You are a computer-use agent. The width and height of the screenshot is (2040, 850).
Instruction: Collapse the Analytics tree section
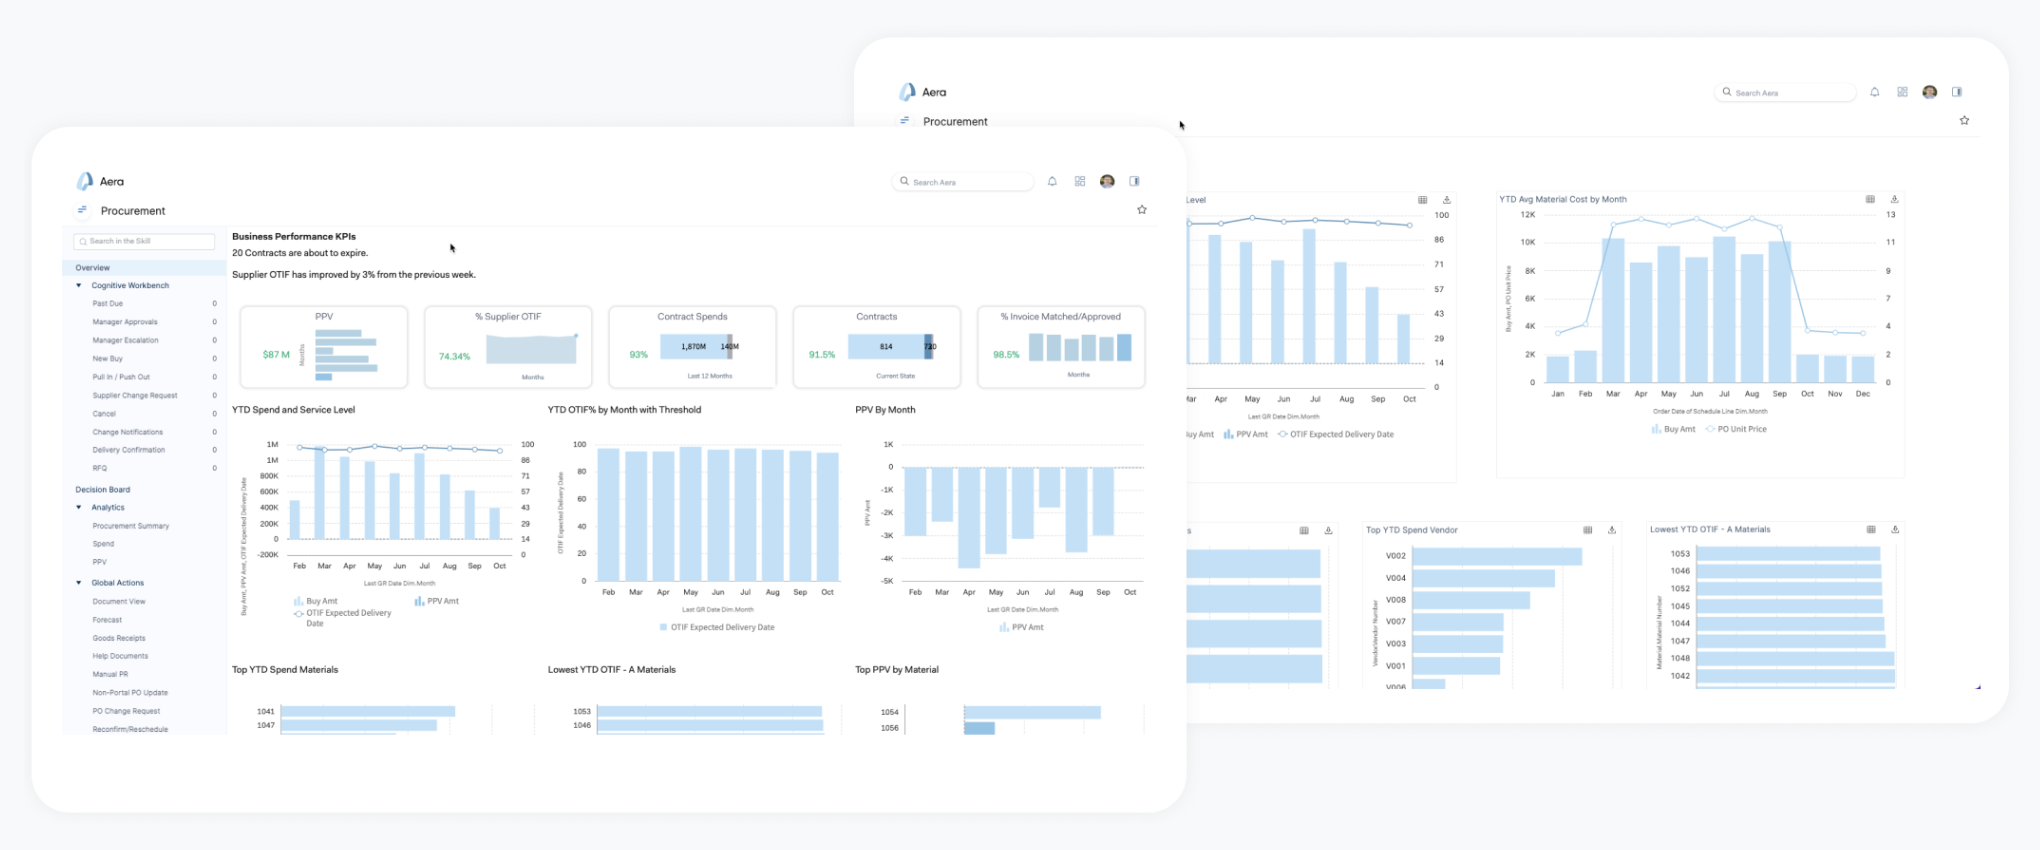[x=79, y=508]
